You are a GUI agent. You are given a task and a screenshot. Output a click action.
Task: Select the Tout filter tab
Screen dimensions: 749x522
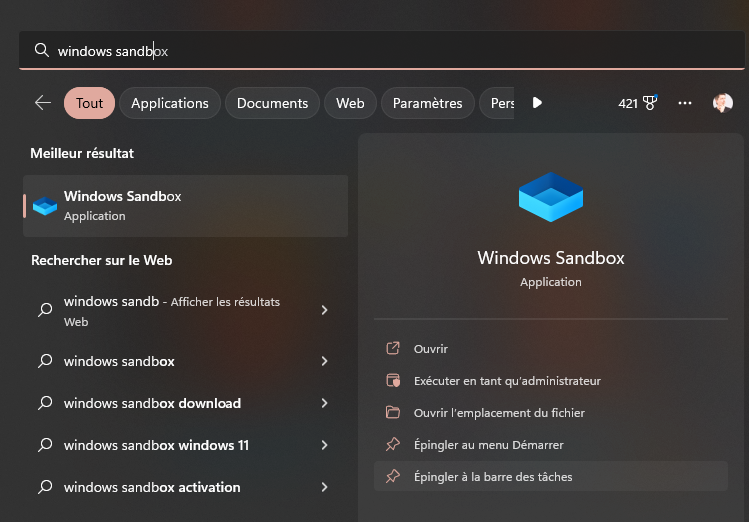coord(89,103)
